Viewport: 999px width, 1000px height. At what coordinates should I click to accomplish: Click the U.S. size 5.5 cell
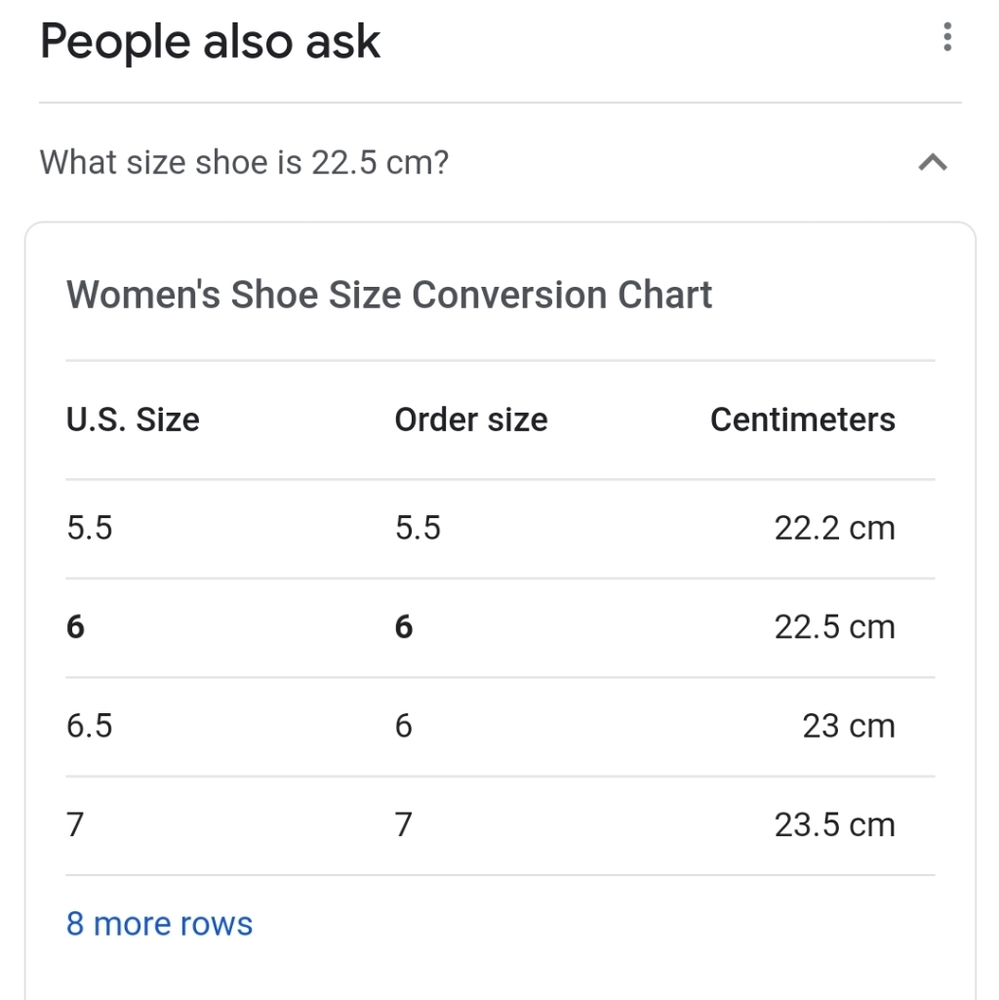point(89,528)
